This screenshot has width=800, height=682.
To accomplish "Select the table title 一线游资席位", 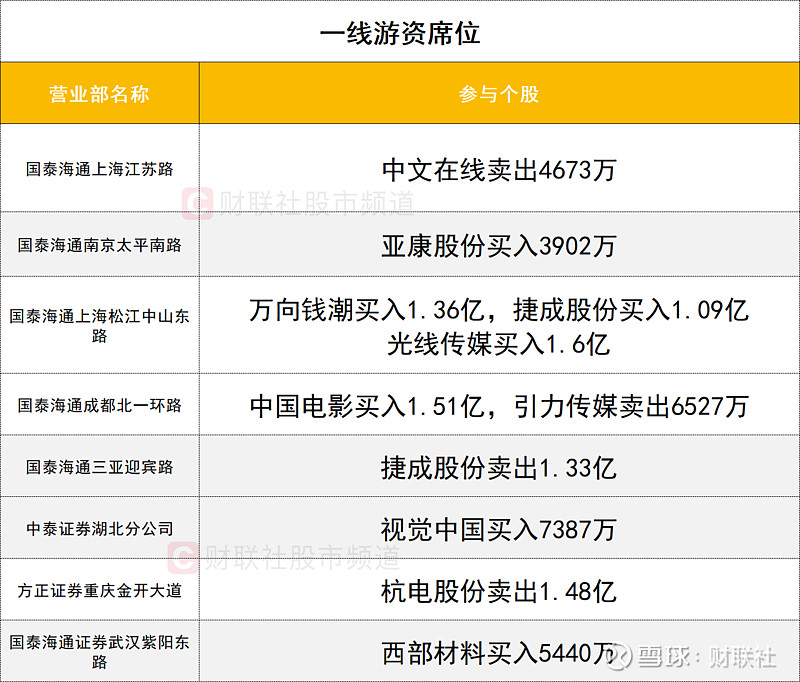I will [x=399, y=31].
